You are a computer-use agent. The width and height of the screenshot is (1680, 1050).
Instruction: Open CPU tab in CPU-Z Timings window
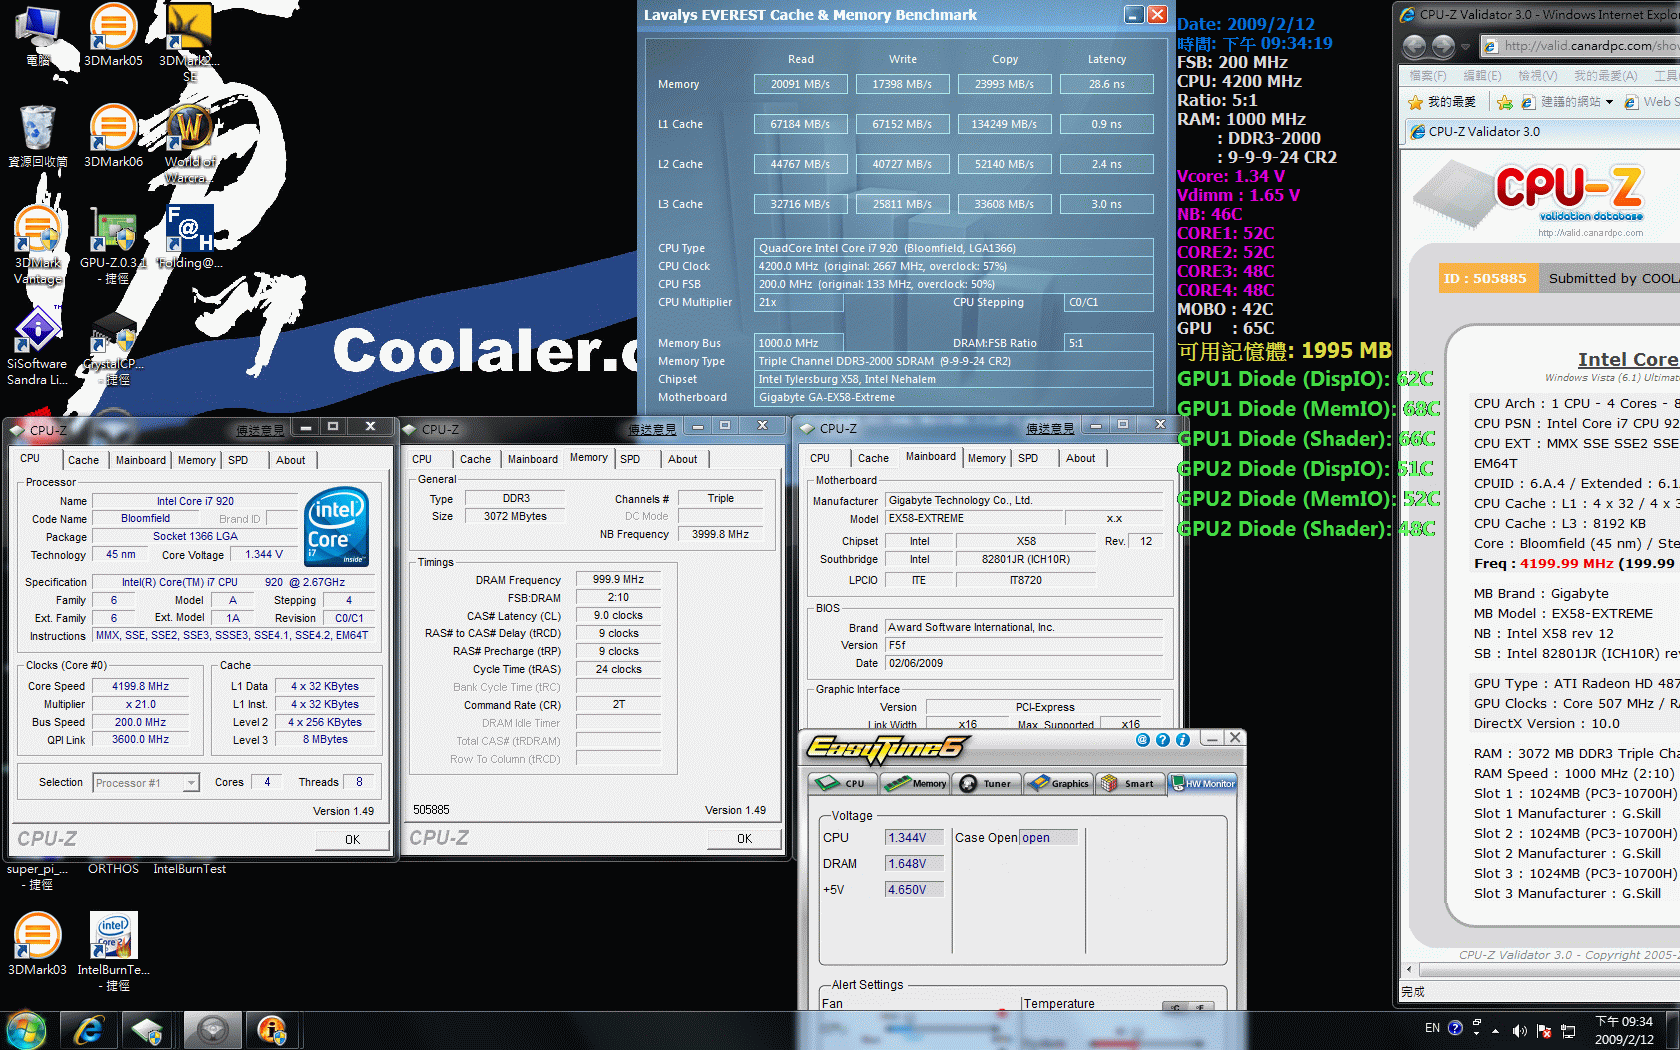(422, 459)
